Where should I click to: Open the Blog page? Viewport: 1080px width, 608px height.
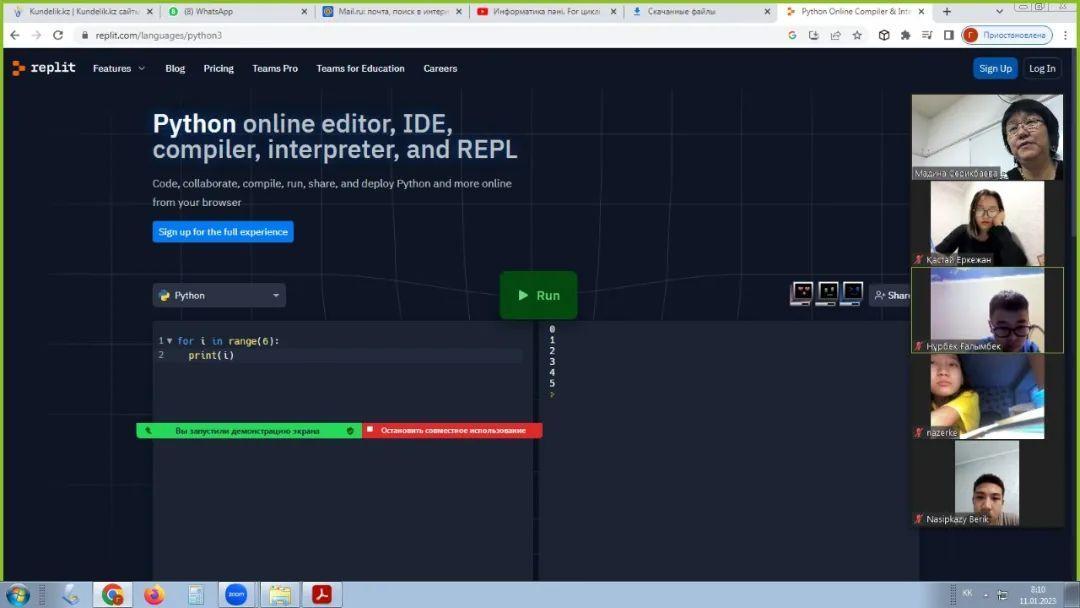(175, 68)
